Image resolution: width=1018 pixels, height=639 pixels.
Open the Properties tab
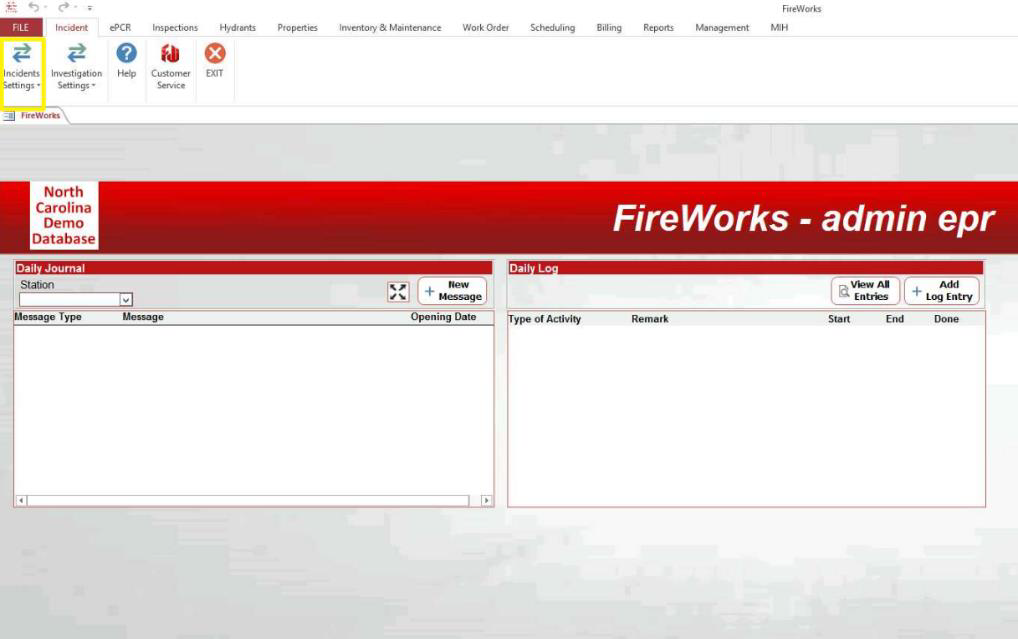pos(297,27)
